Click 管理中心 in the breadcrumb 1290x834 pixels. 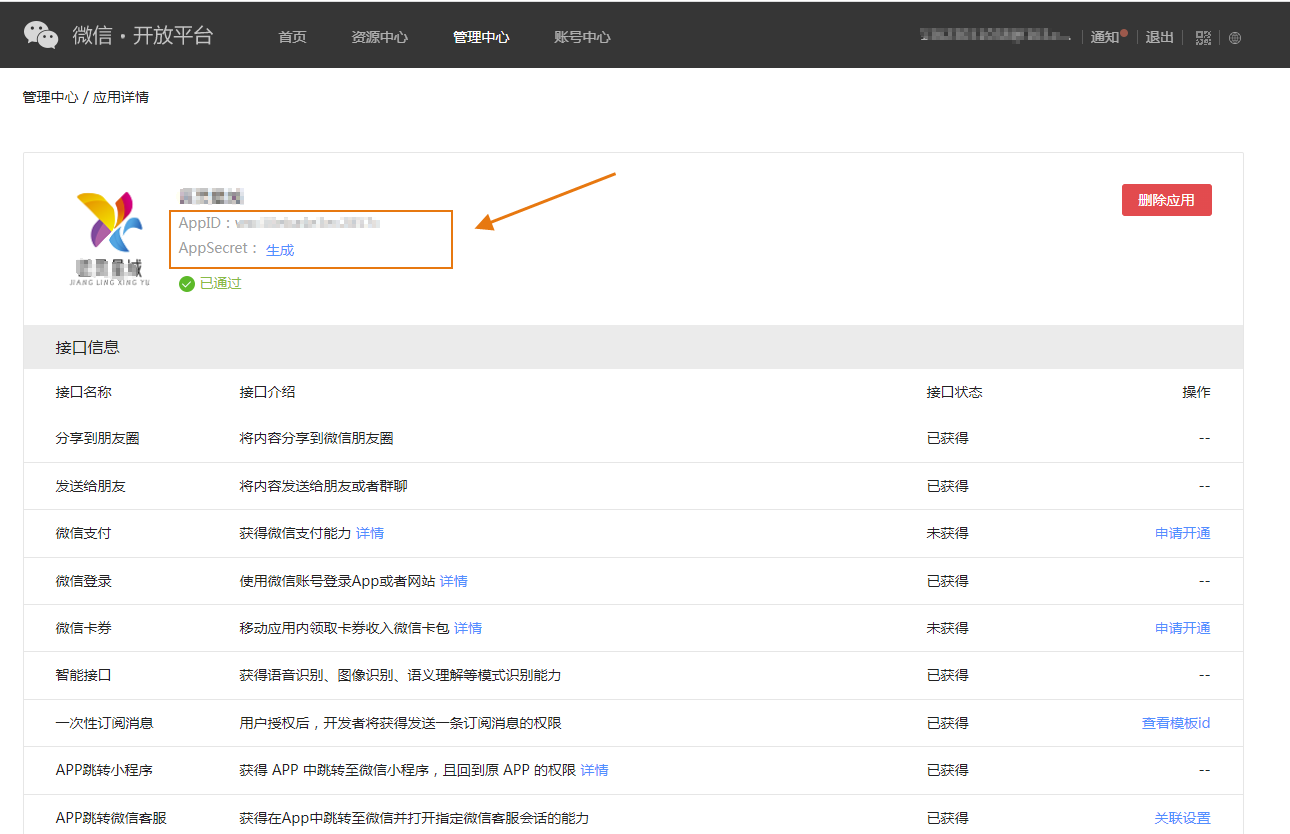pyautogui.click(x=50, y=97)
